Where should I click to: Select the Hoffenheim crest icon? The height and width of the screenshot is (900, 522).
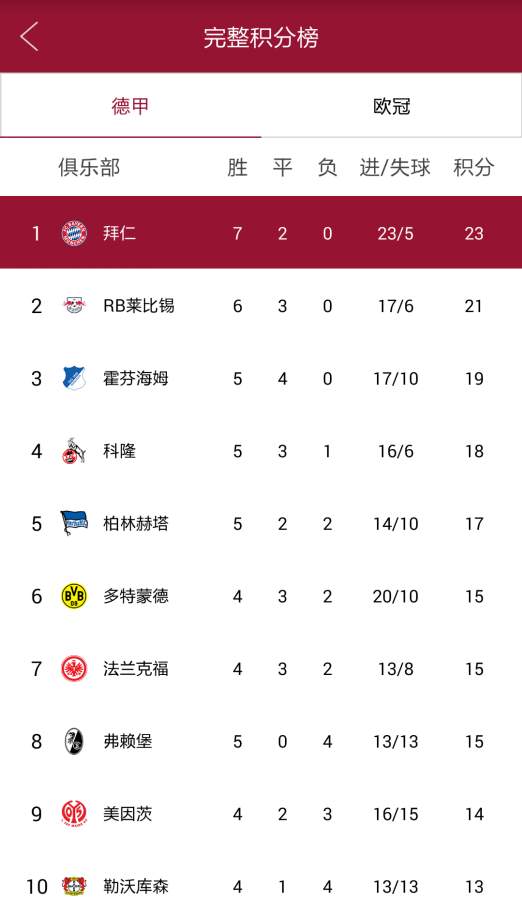tap(74, 378)
